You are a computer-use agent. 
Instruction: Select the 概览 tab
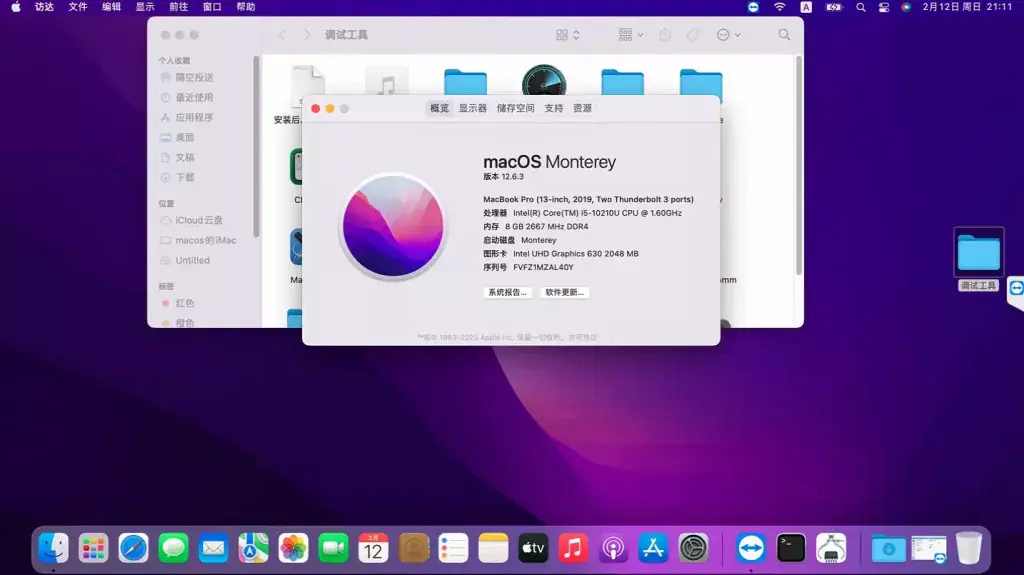[440, 108]
